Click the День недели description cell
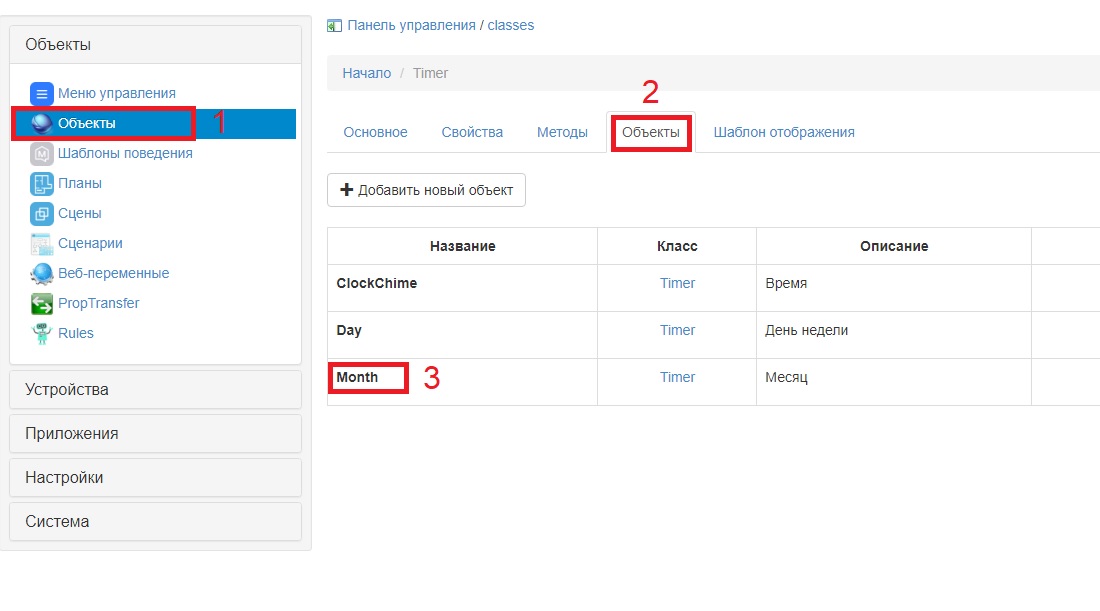The width and height of the screenshot is (1100, 611). (x=894, y=335)
